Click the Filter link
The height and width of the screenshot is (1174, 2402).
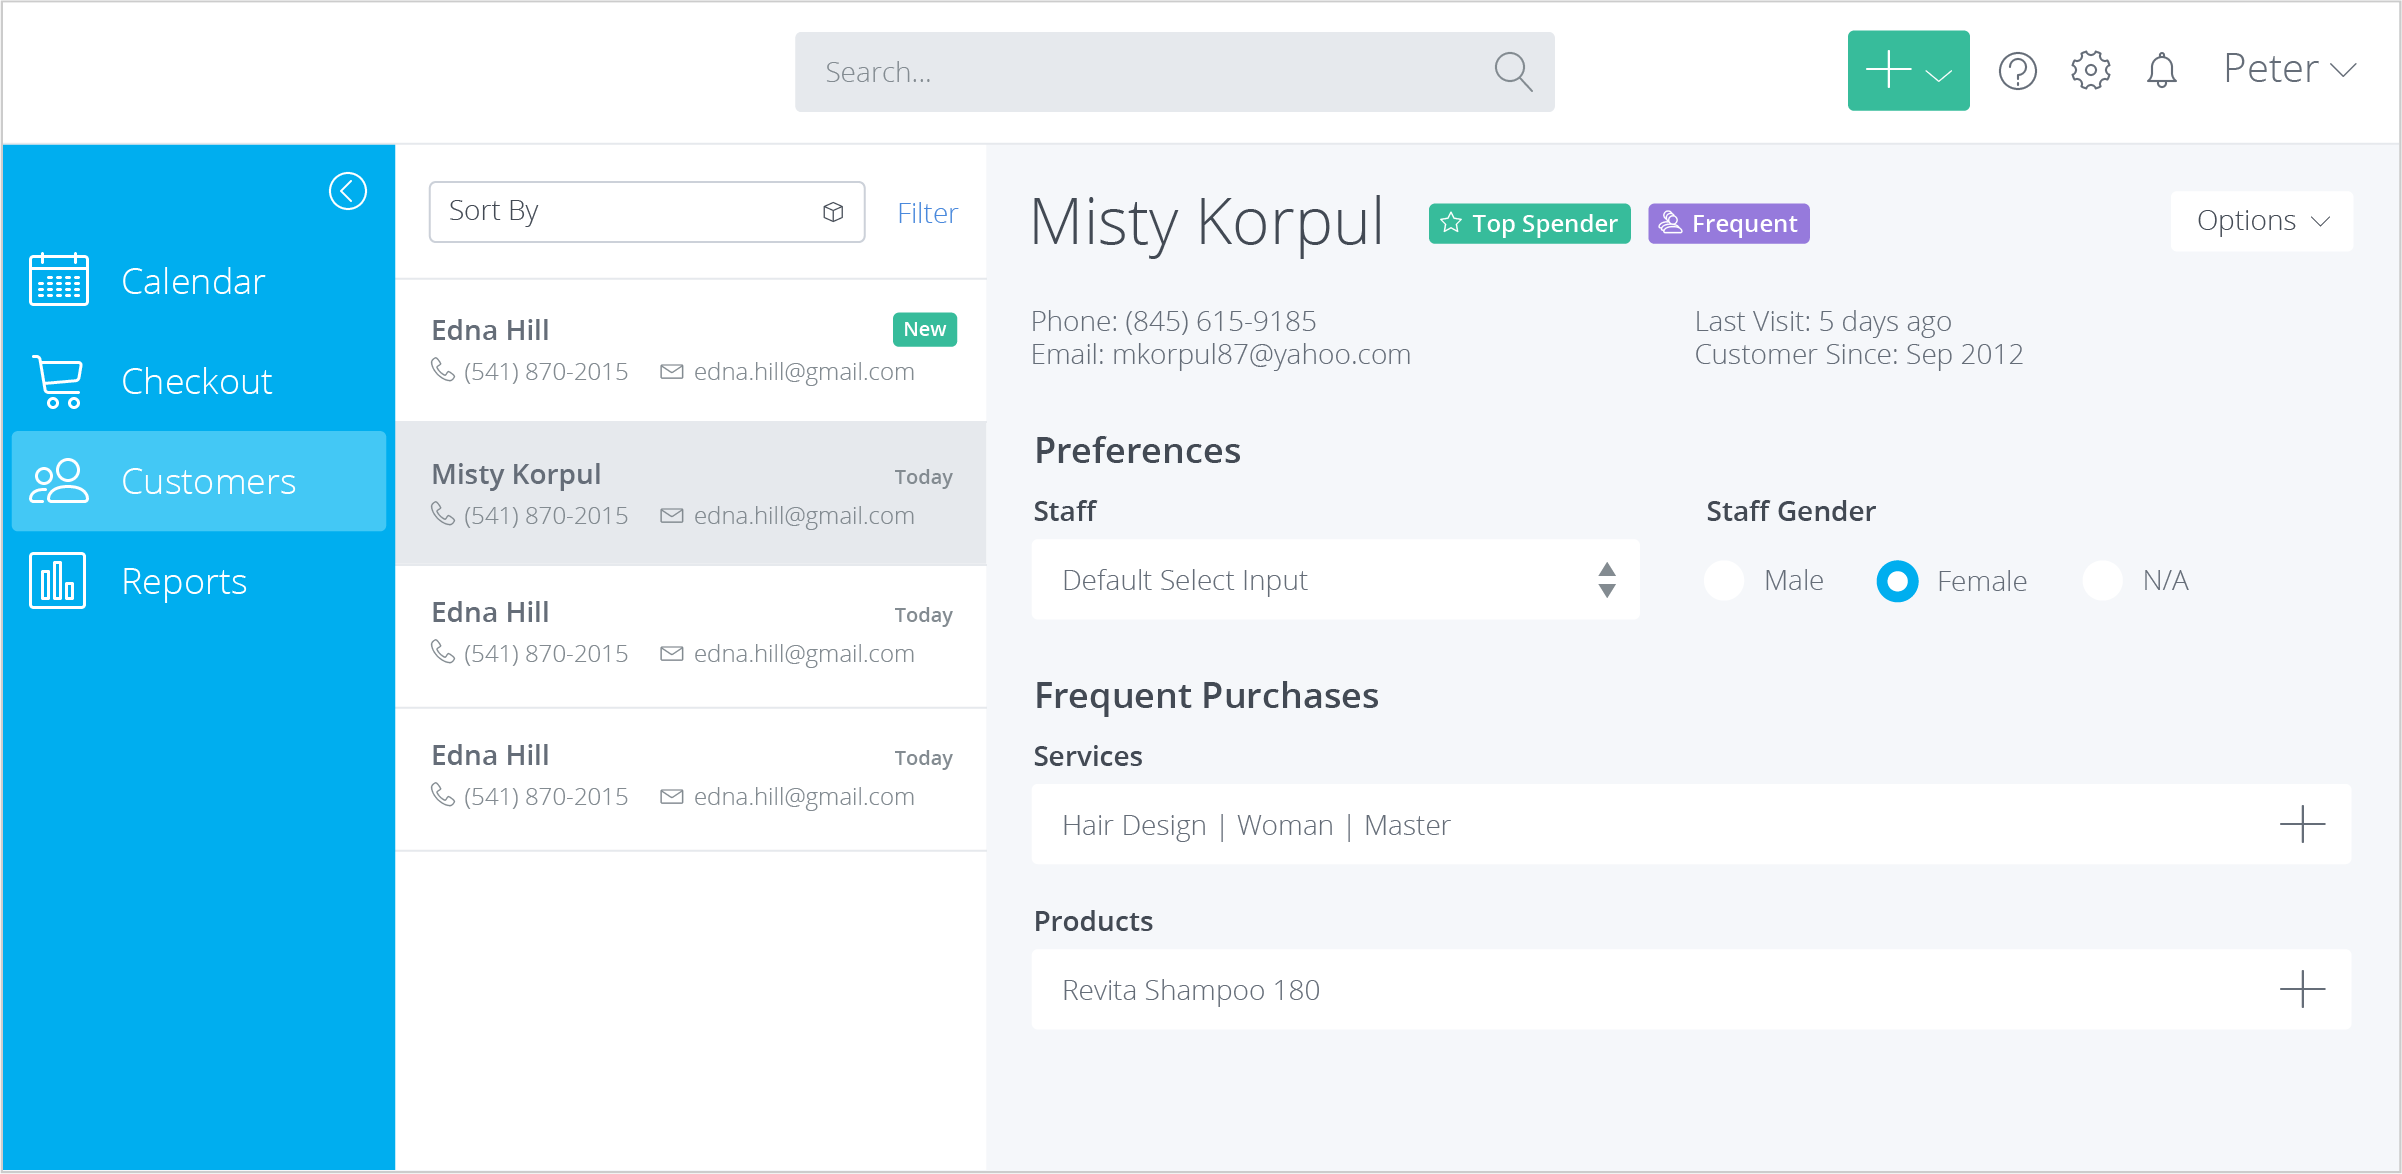tap(927, 212)
